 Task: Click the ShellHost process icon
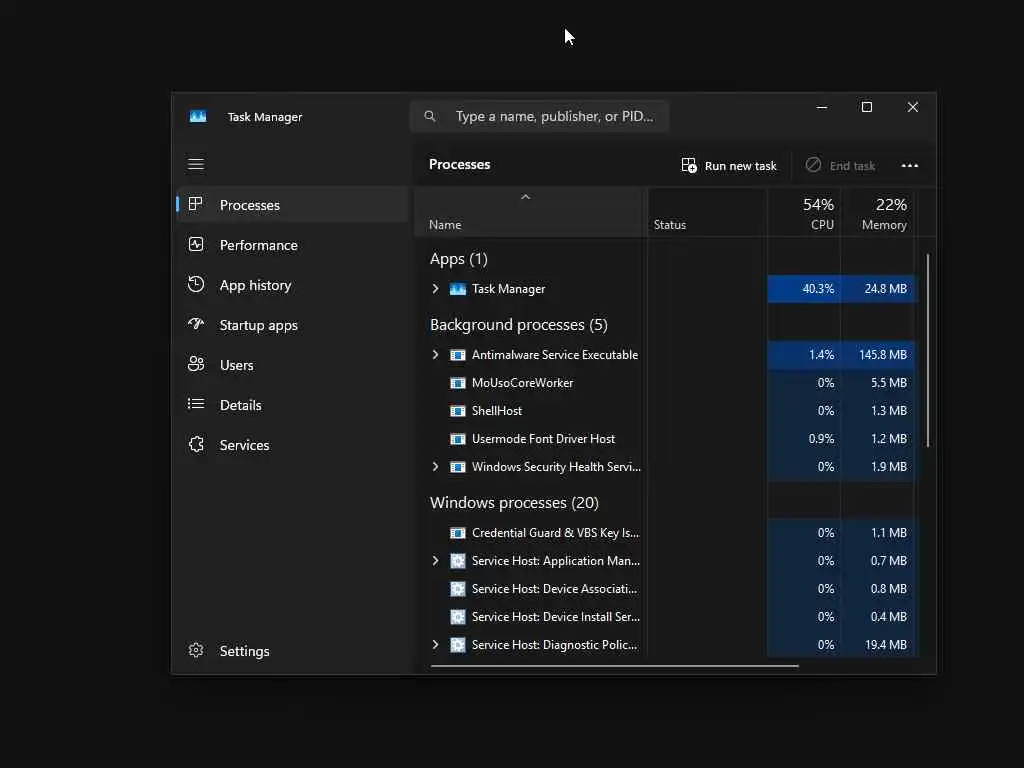pos(458,411)
